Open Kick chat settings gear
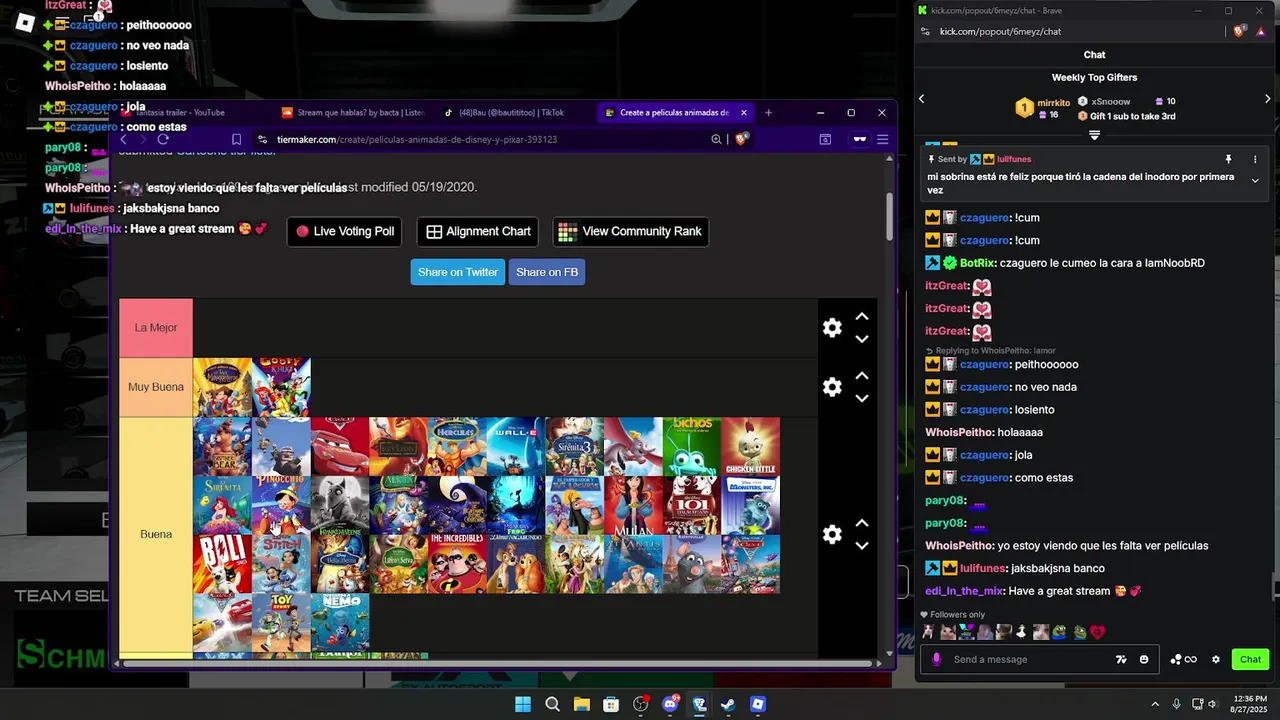Viewport: 1280px width, 720px height. click(x=1216, y=659)
